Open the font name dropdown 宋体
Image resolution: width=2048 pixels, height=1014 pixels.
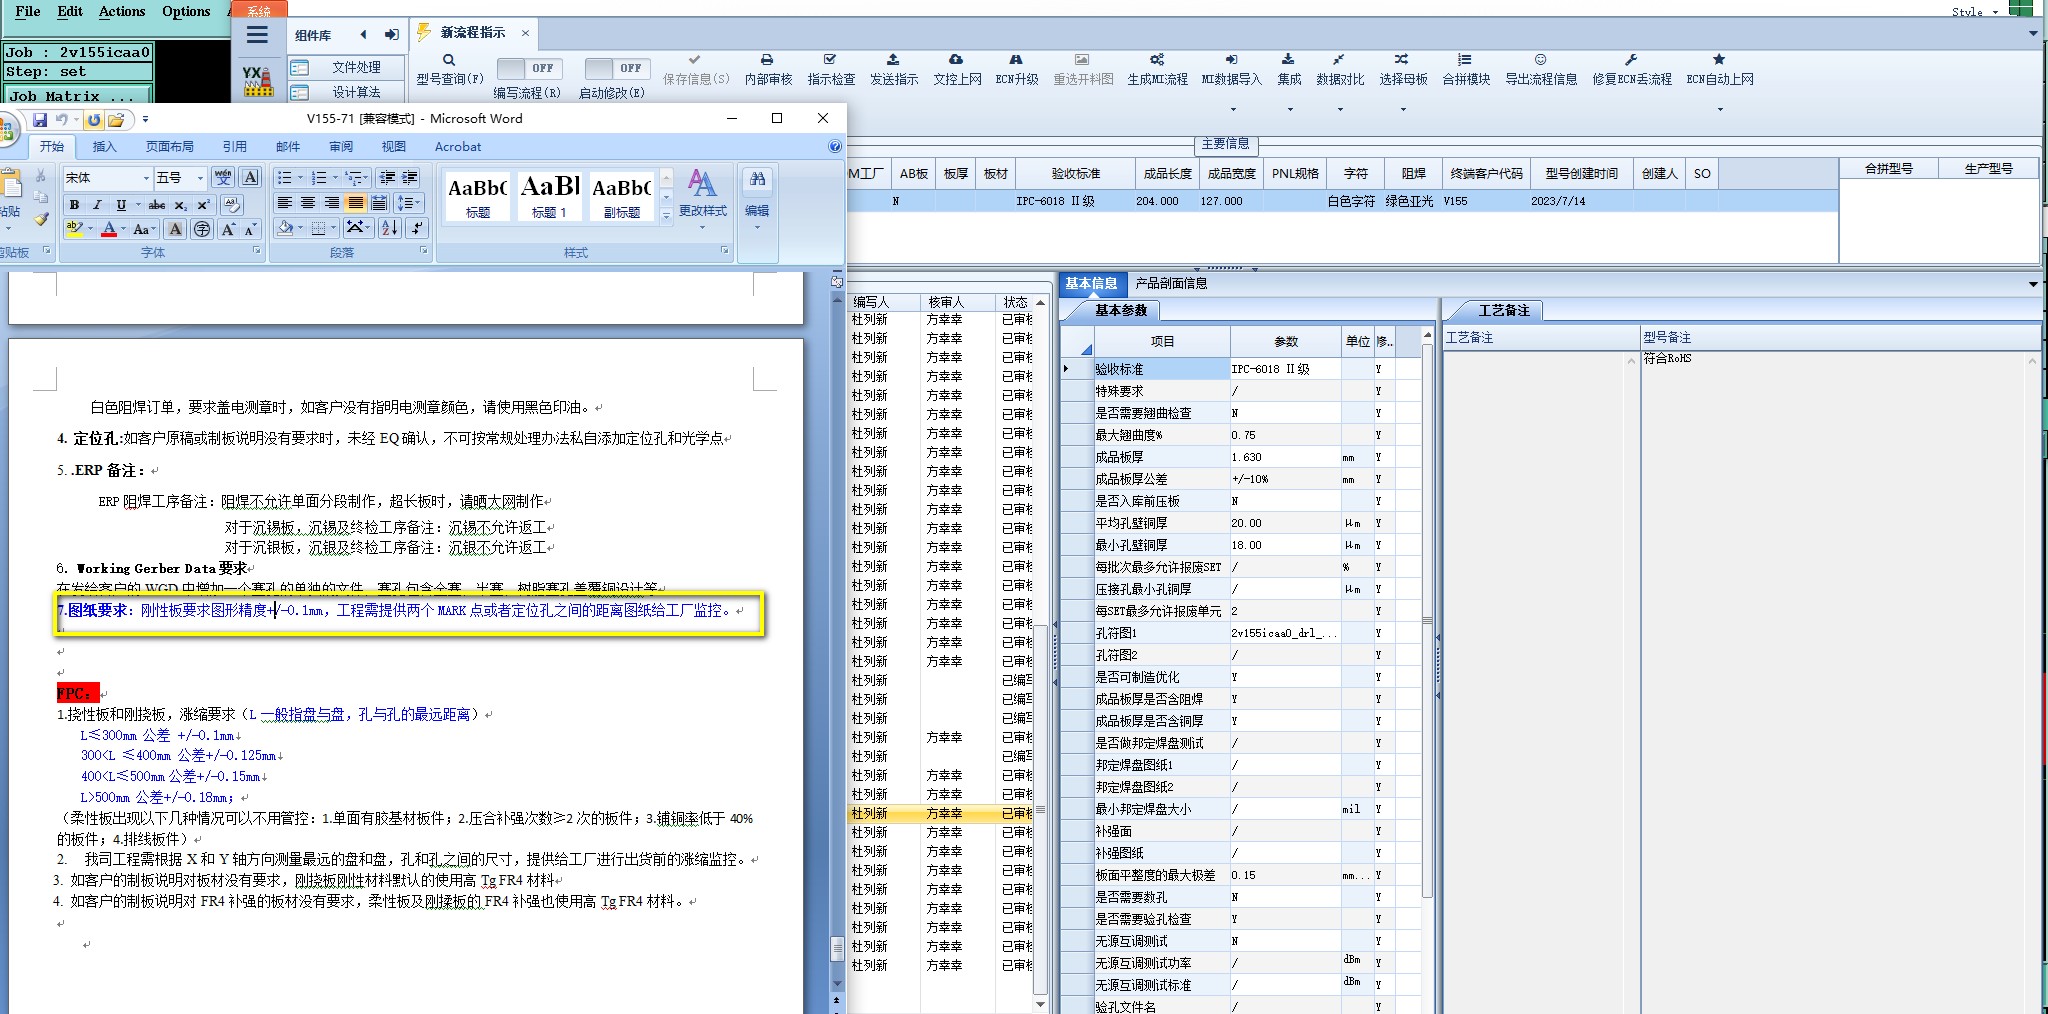click(146, 178)
